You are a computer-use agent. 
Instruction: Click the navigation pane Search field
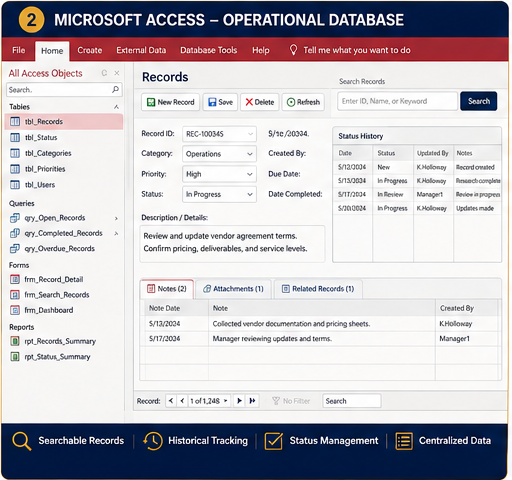click(x=64, y=90)
